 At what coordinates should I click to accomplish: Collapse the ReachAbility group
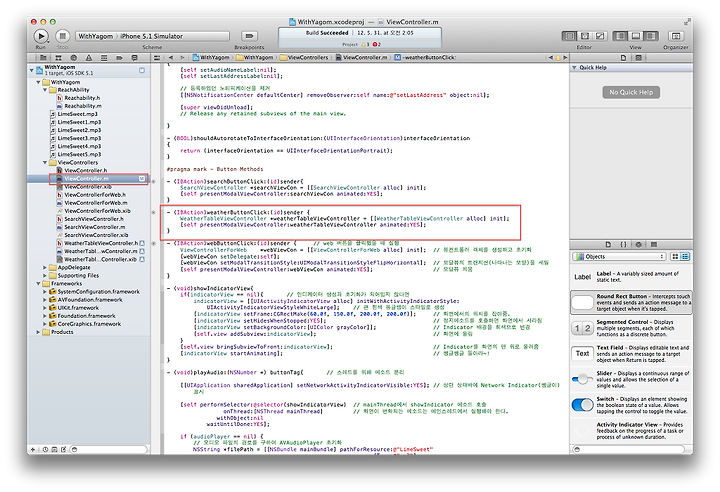[x=45, y=90]
